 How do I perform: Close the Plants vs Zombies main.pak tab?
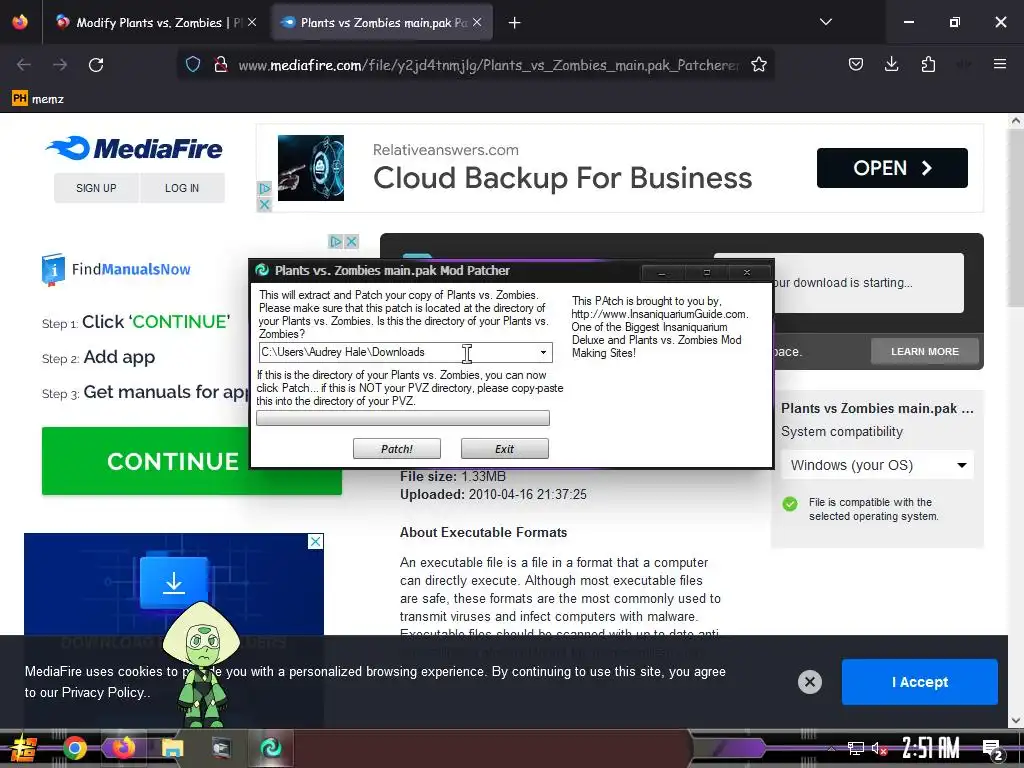click(477, 22)
